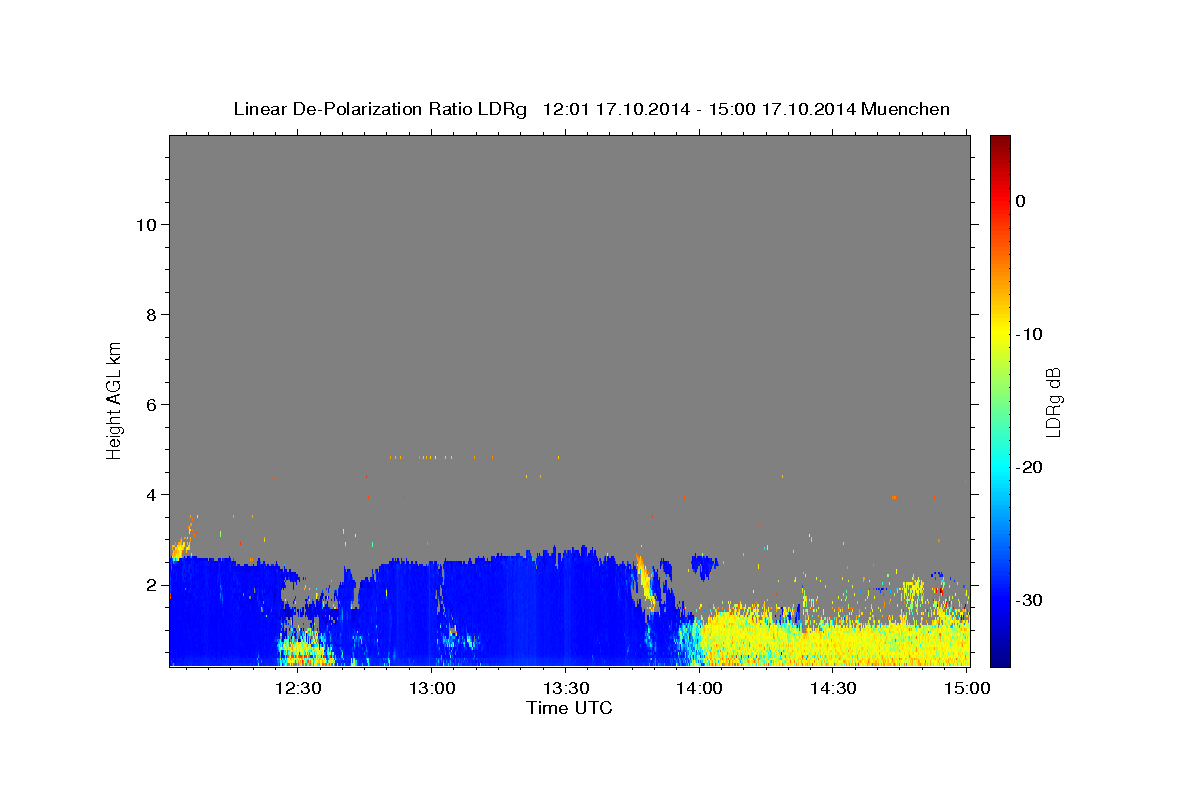Click the plot title beginning 'Linear De-Polarization Ratio LDRg'
1200x800 pixels.
click(x=591, y=109)
